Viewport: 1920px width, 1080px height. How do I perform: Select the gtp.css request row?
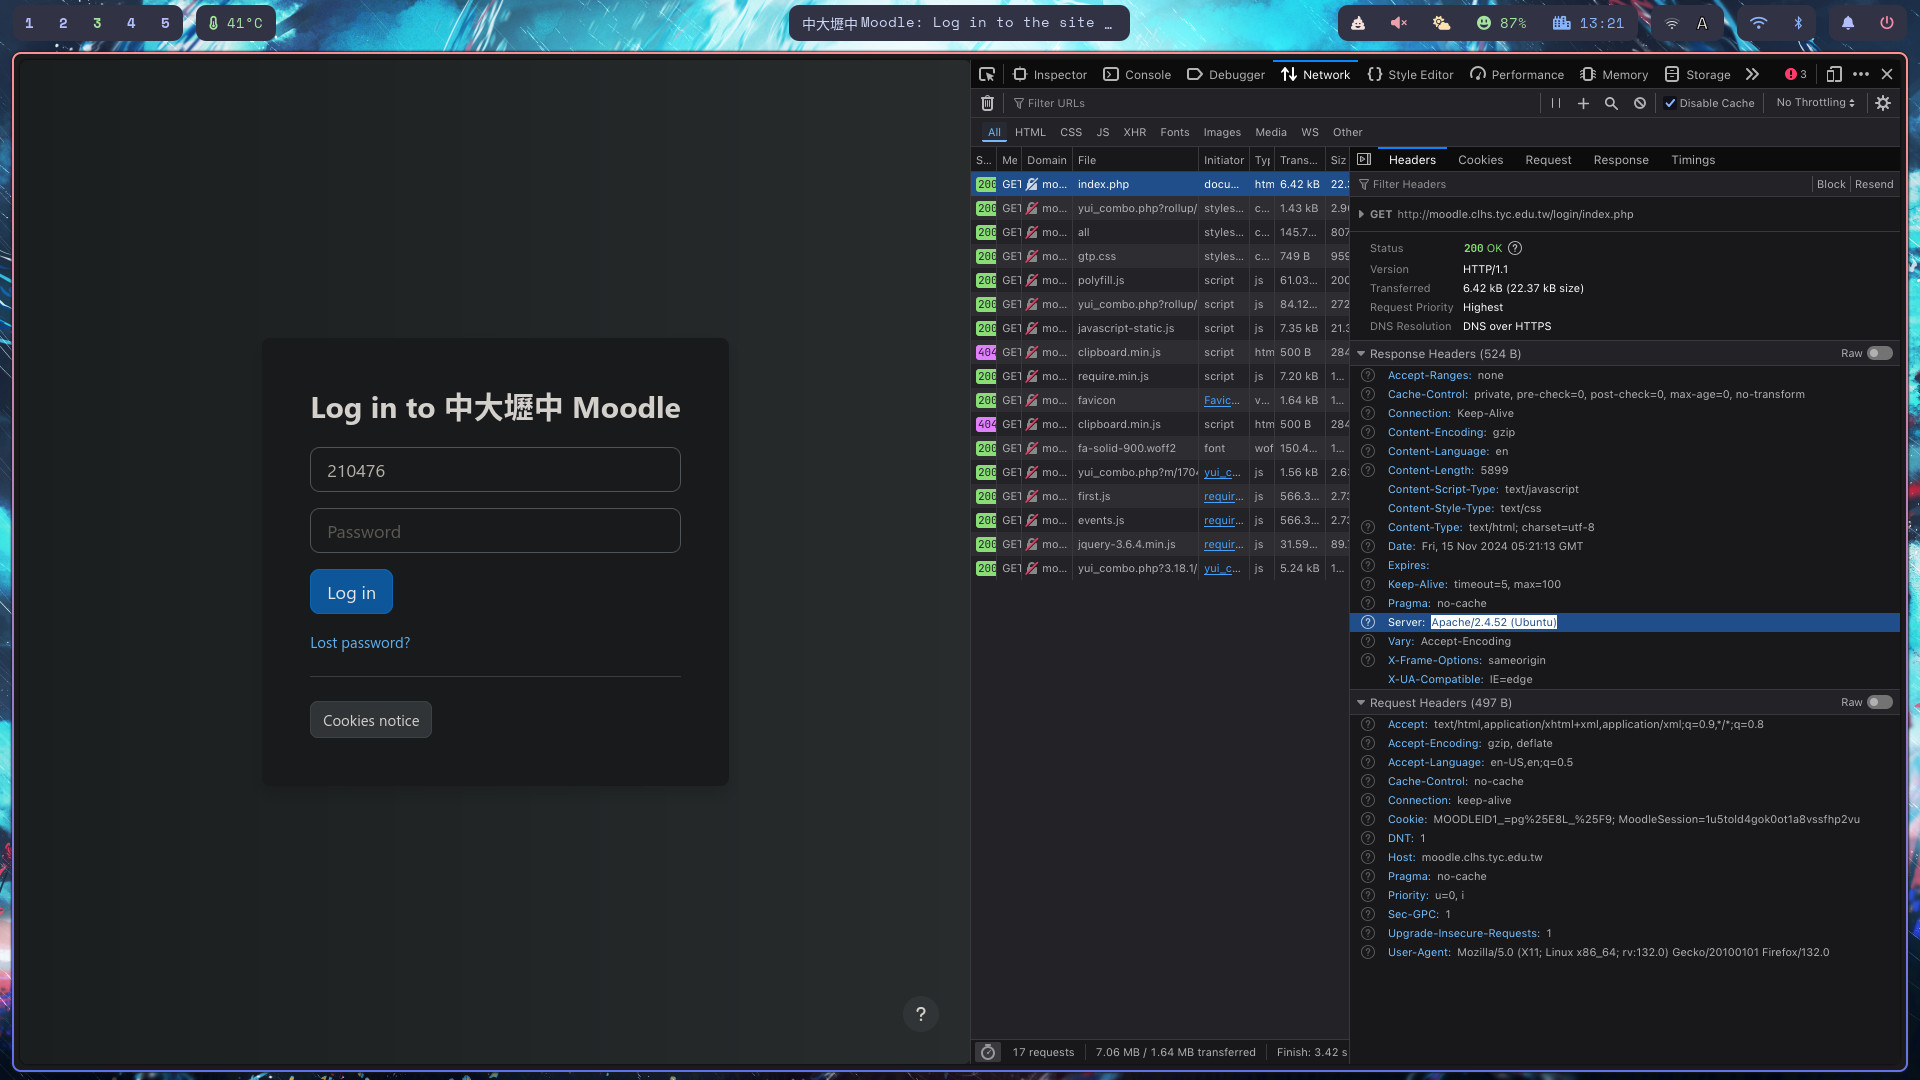pos(1160,256)
